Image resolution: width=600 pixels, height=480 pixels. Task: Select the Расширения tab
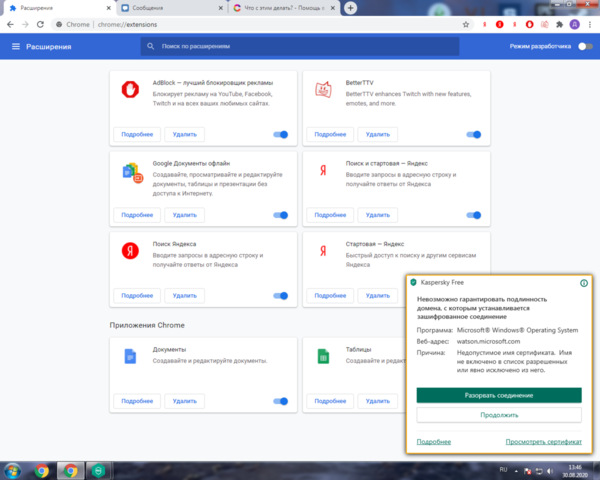pyautogui.click(x=59, y=8)
